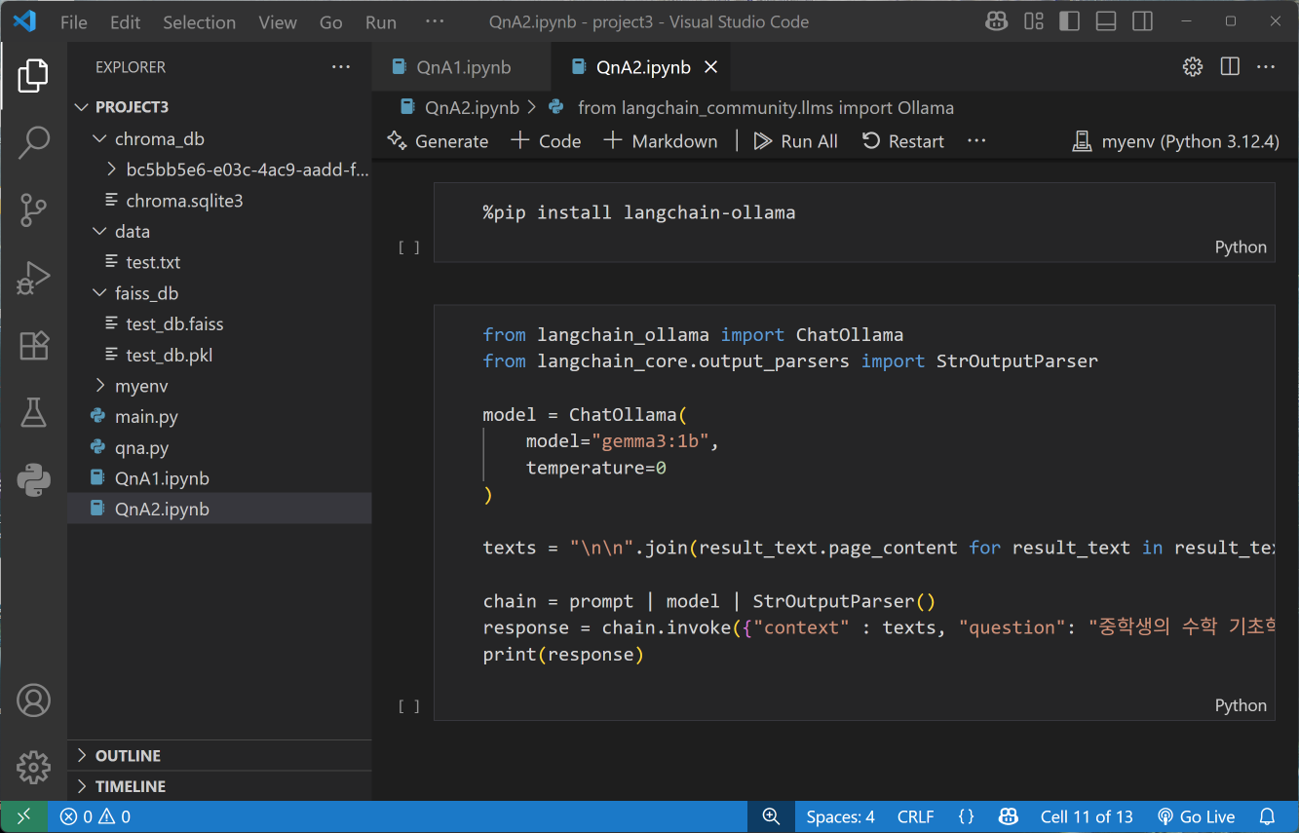Open the Edit menu

click(x=125, y=22)
